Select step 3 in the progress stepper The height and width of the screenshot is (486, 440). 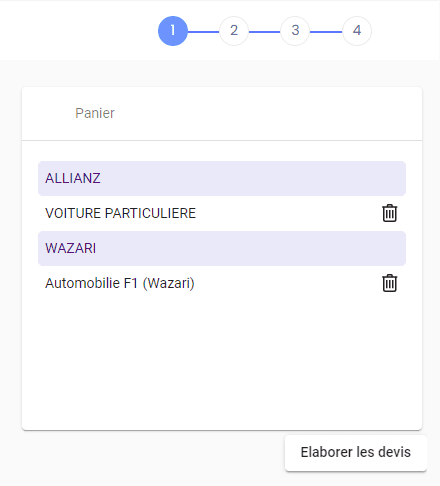(295, 31)
